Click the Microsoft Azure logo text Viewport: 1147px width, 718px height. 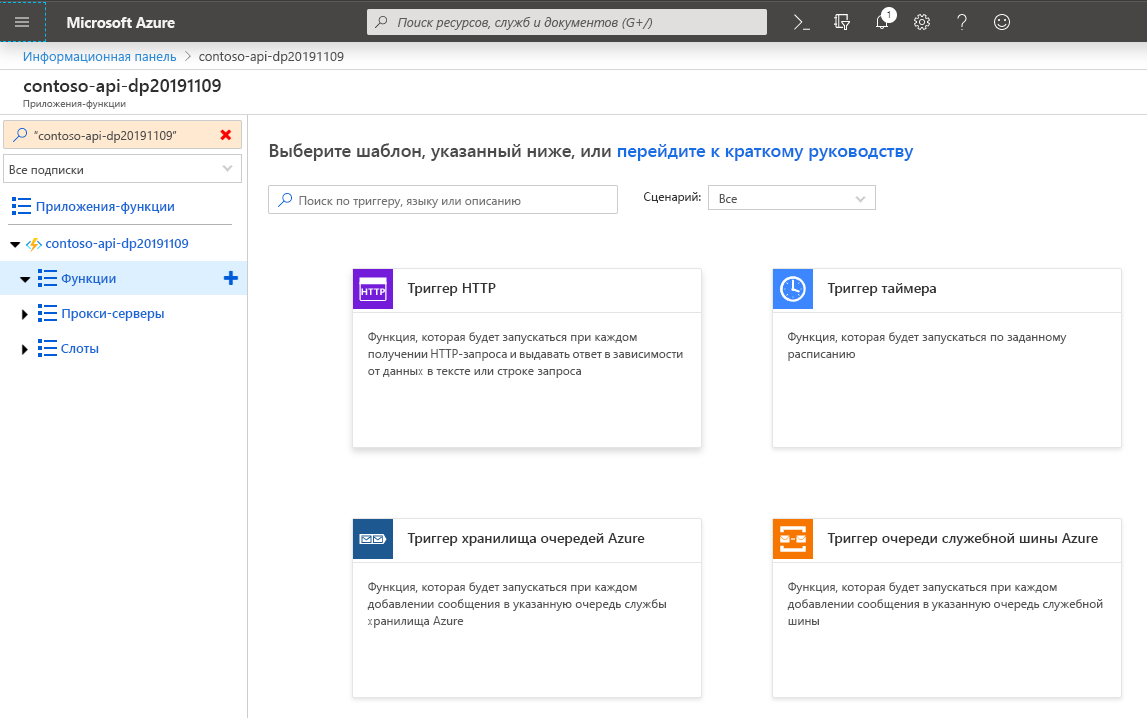pos(121,23)
